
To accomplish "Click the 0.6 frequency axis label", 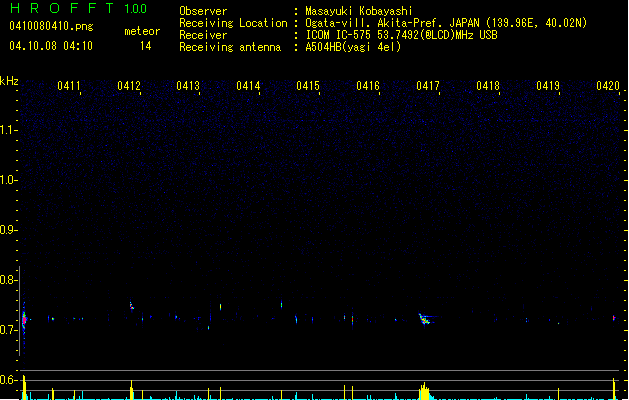I will coord(8,380).
